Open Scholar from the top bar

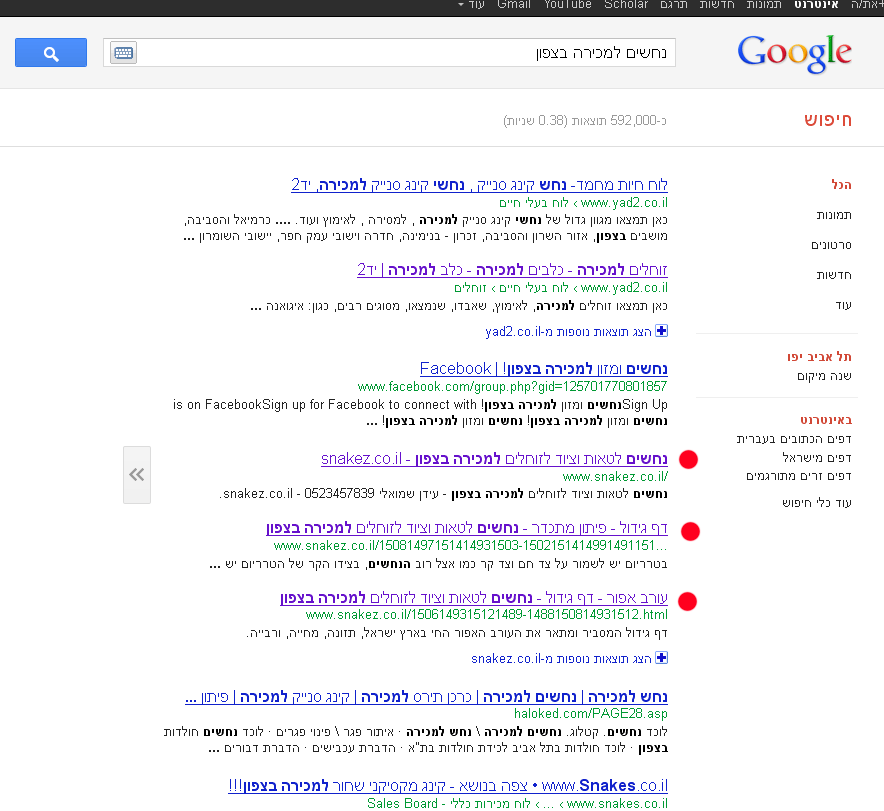click(626, 5)
